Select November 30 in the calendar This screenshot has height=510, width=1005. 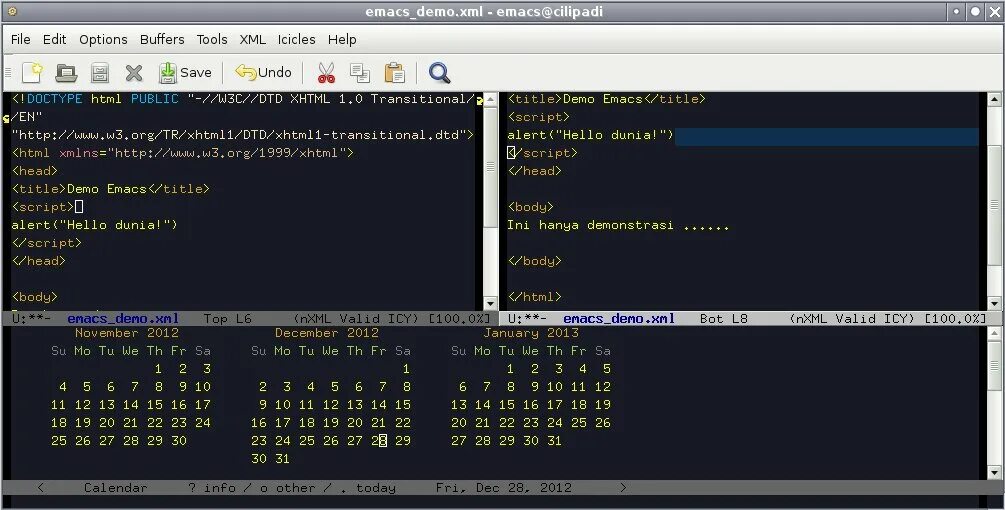179,440
